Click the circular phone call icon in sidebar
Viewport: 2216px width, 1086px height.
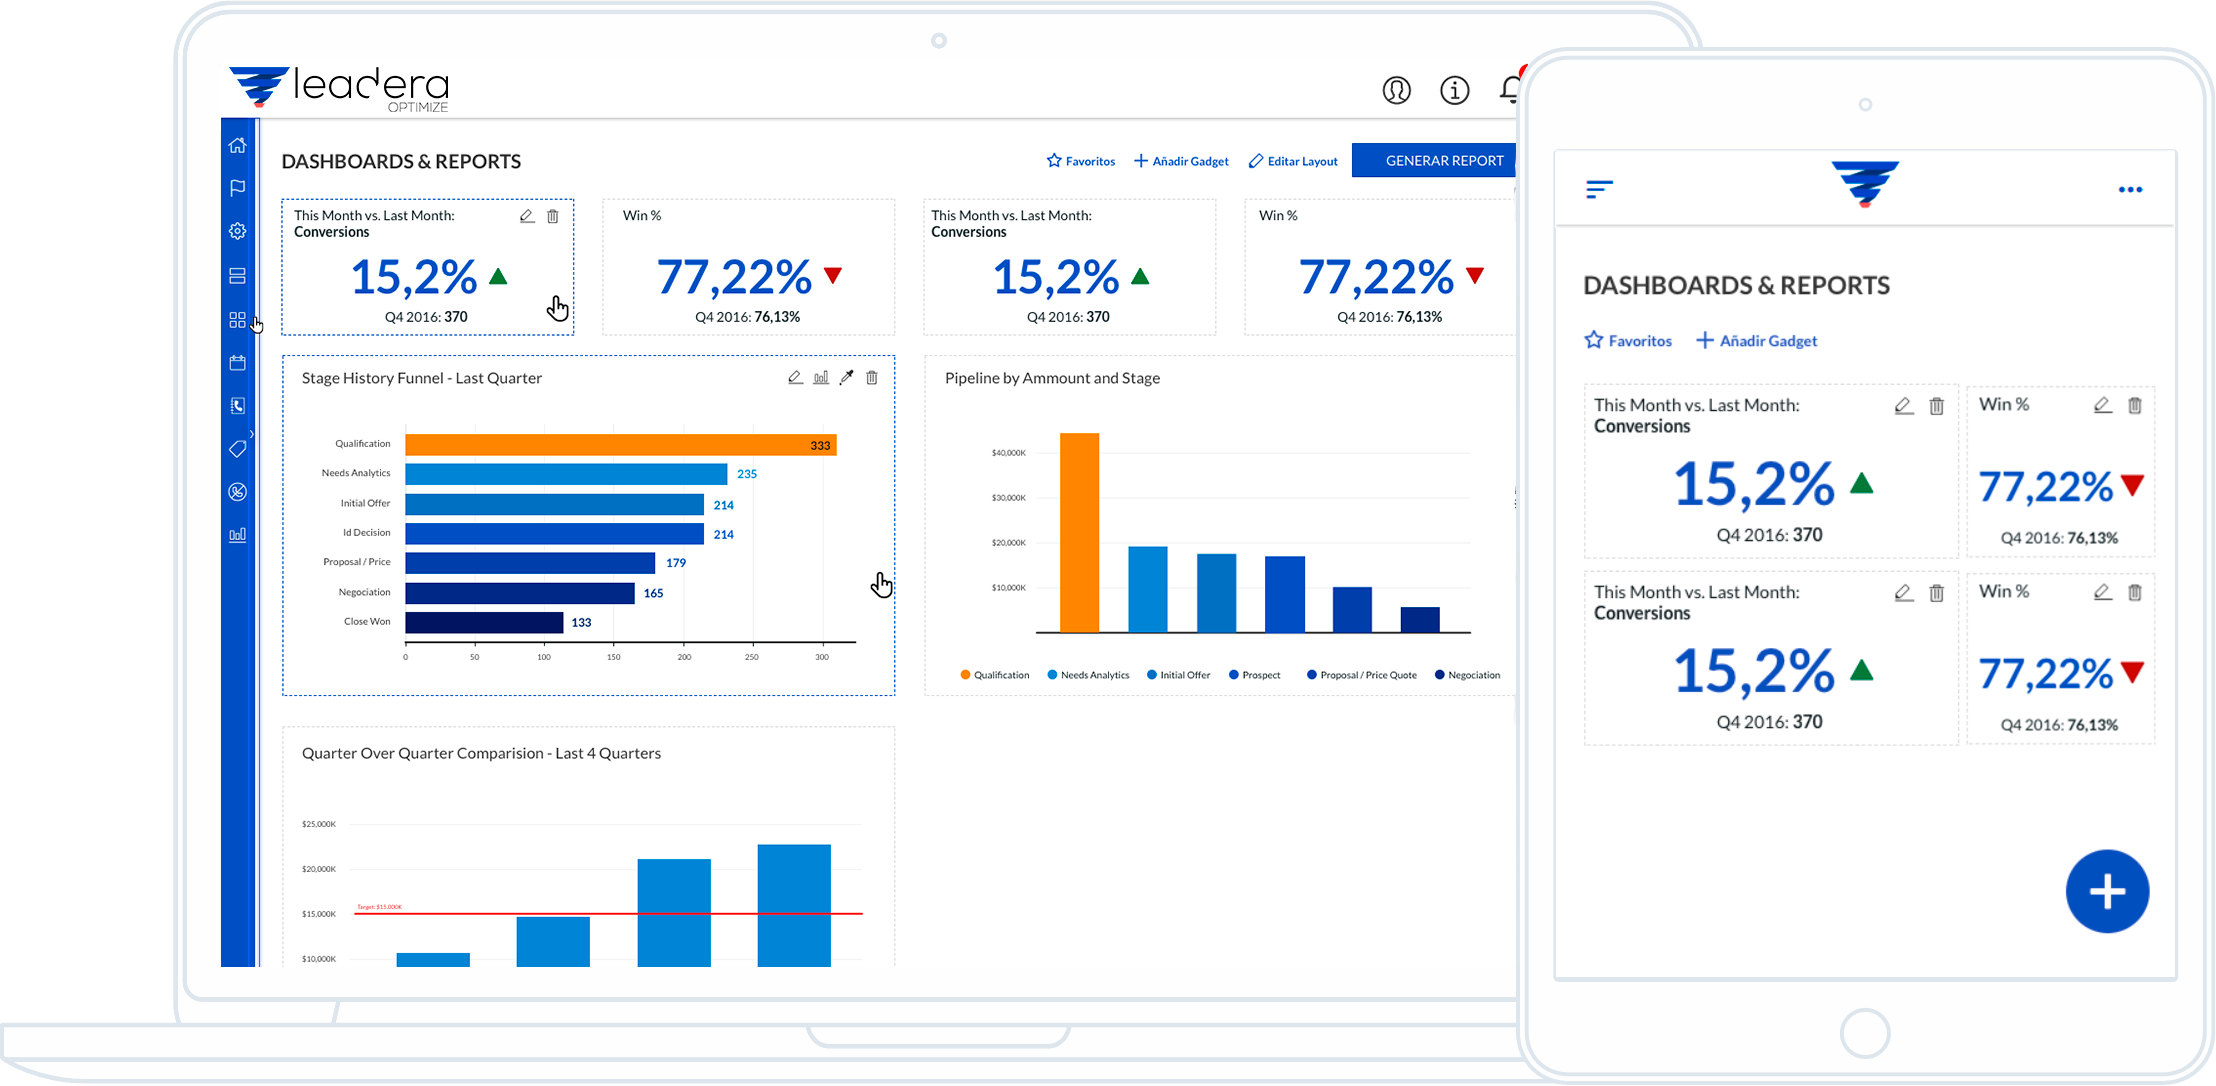(237, 492)
